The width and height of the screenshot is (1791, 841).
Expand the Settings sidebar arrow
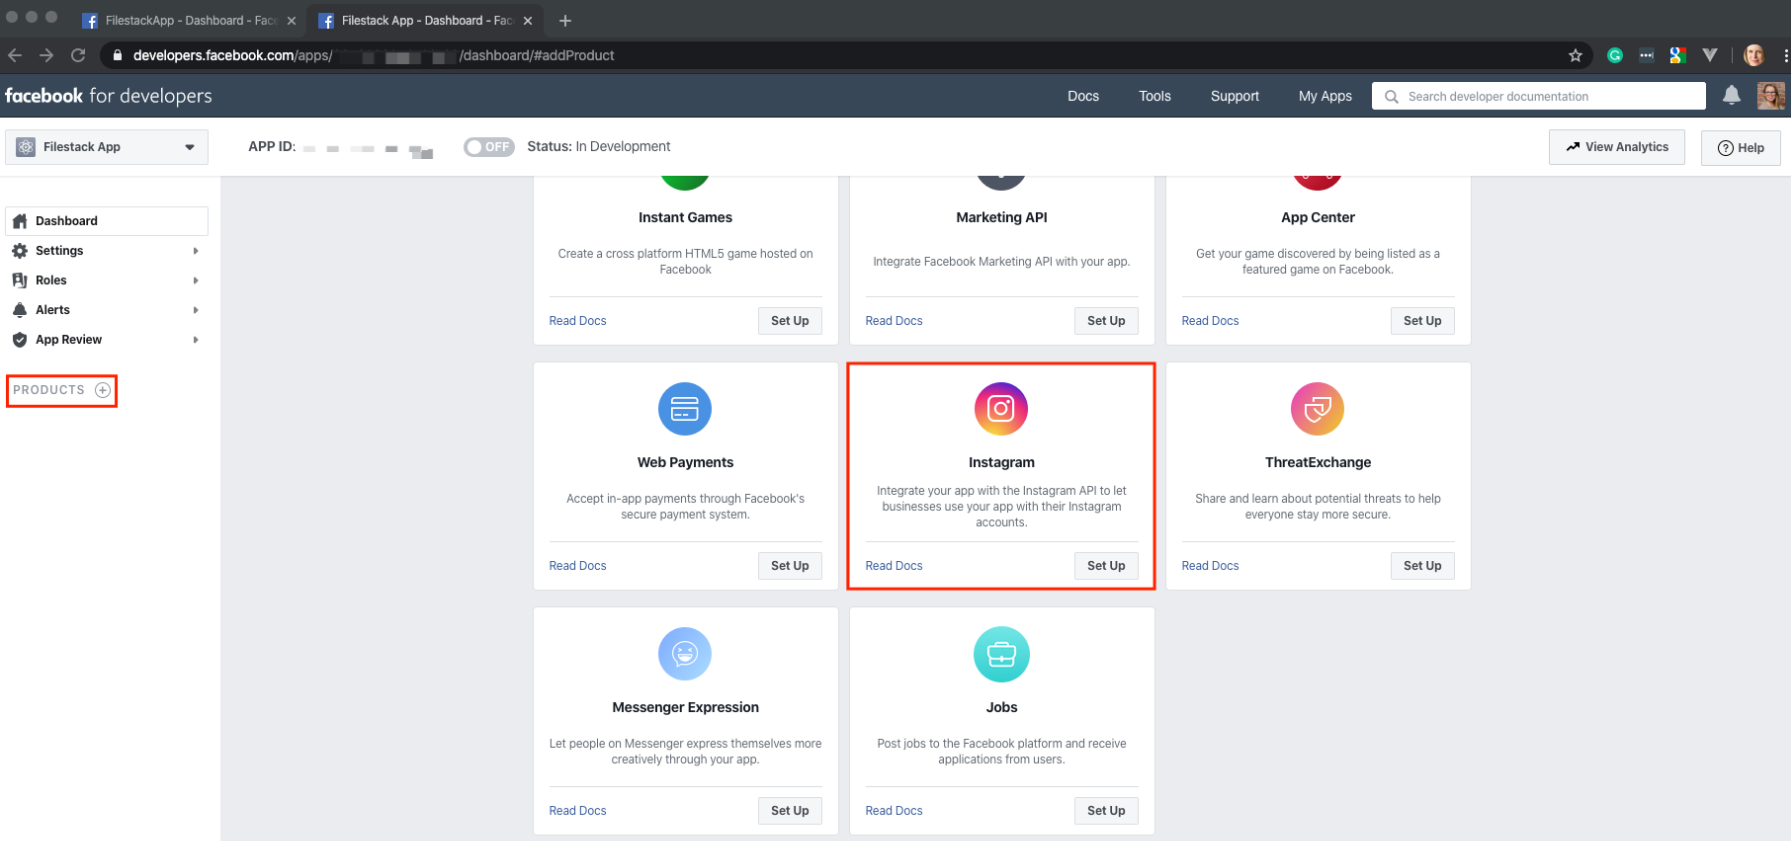(196, 251)
